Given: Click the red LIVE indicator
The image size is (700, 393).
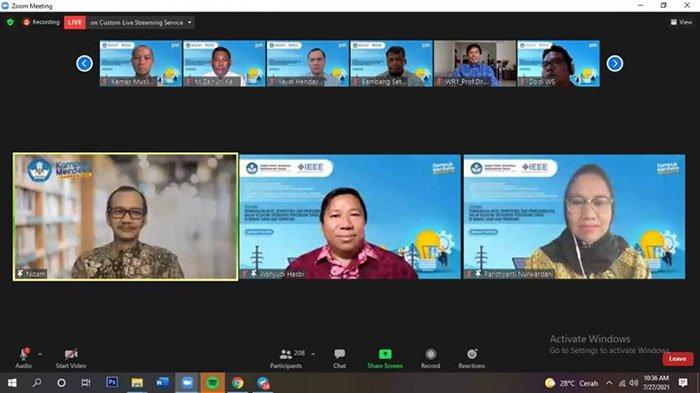Looking at the screenshot, I should (x=75, y=22).
